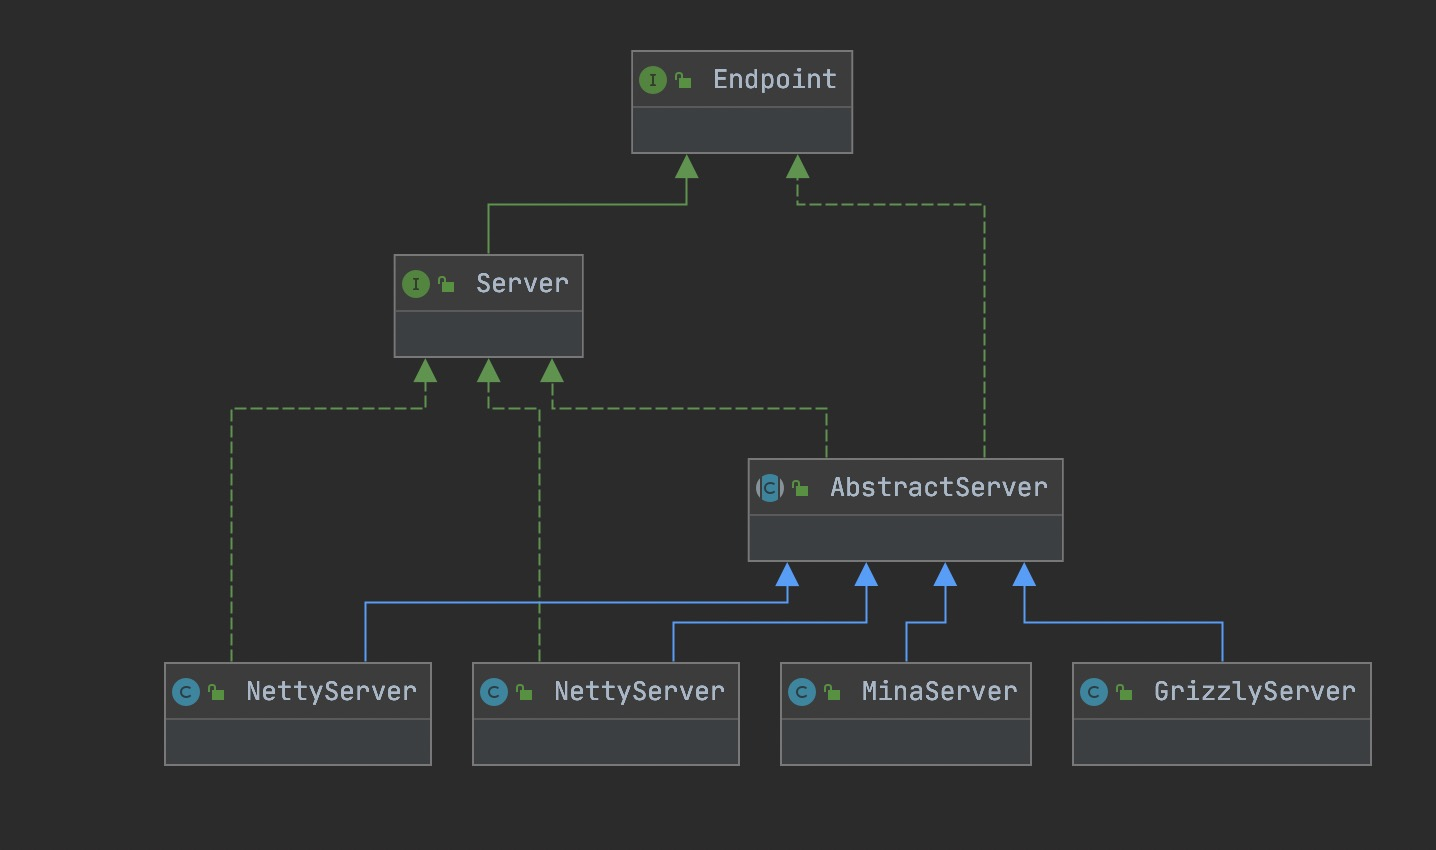Viewport: 1436px width, 850px height.
Task: Click the empty members area of Server
Action: click(x=488, y=334)
